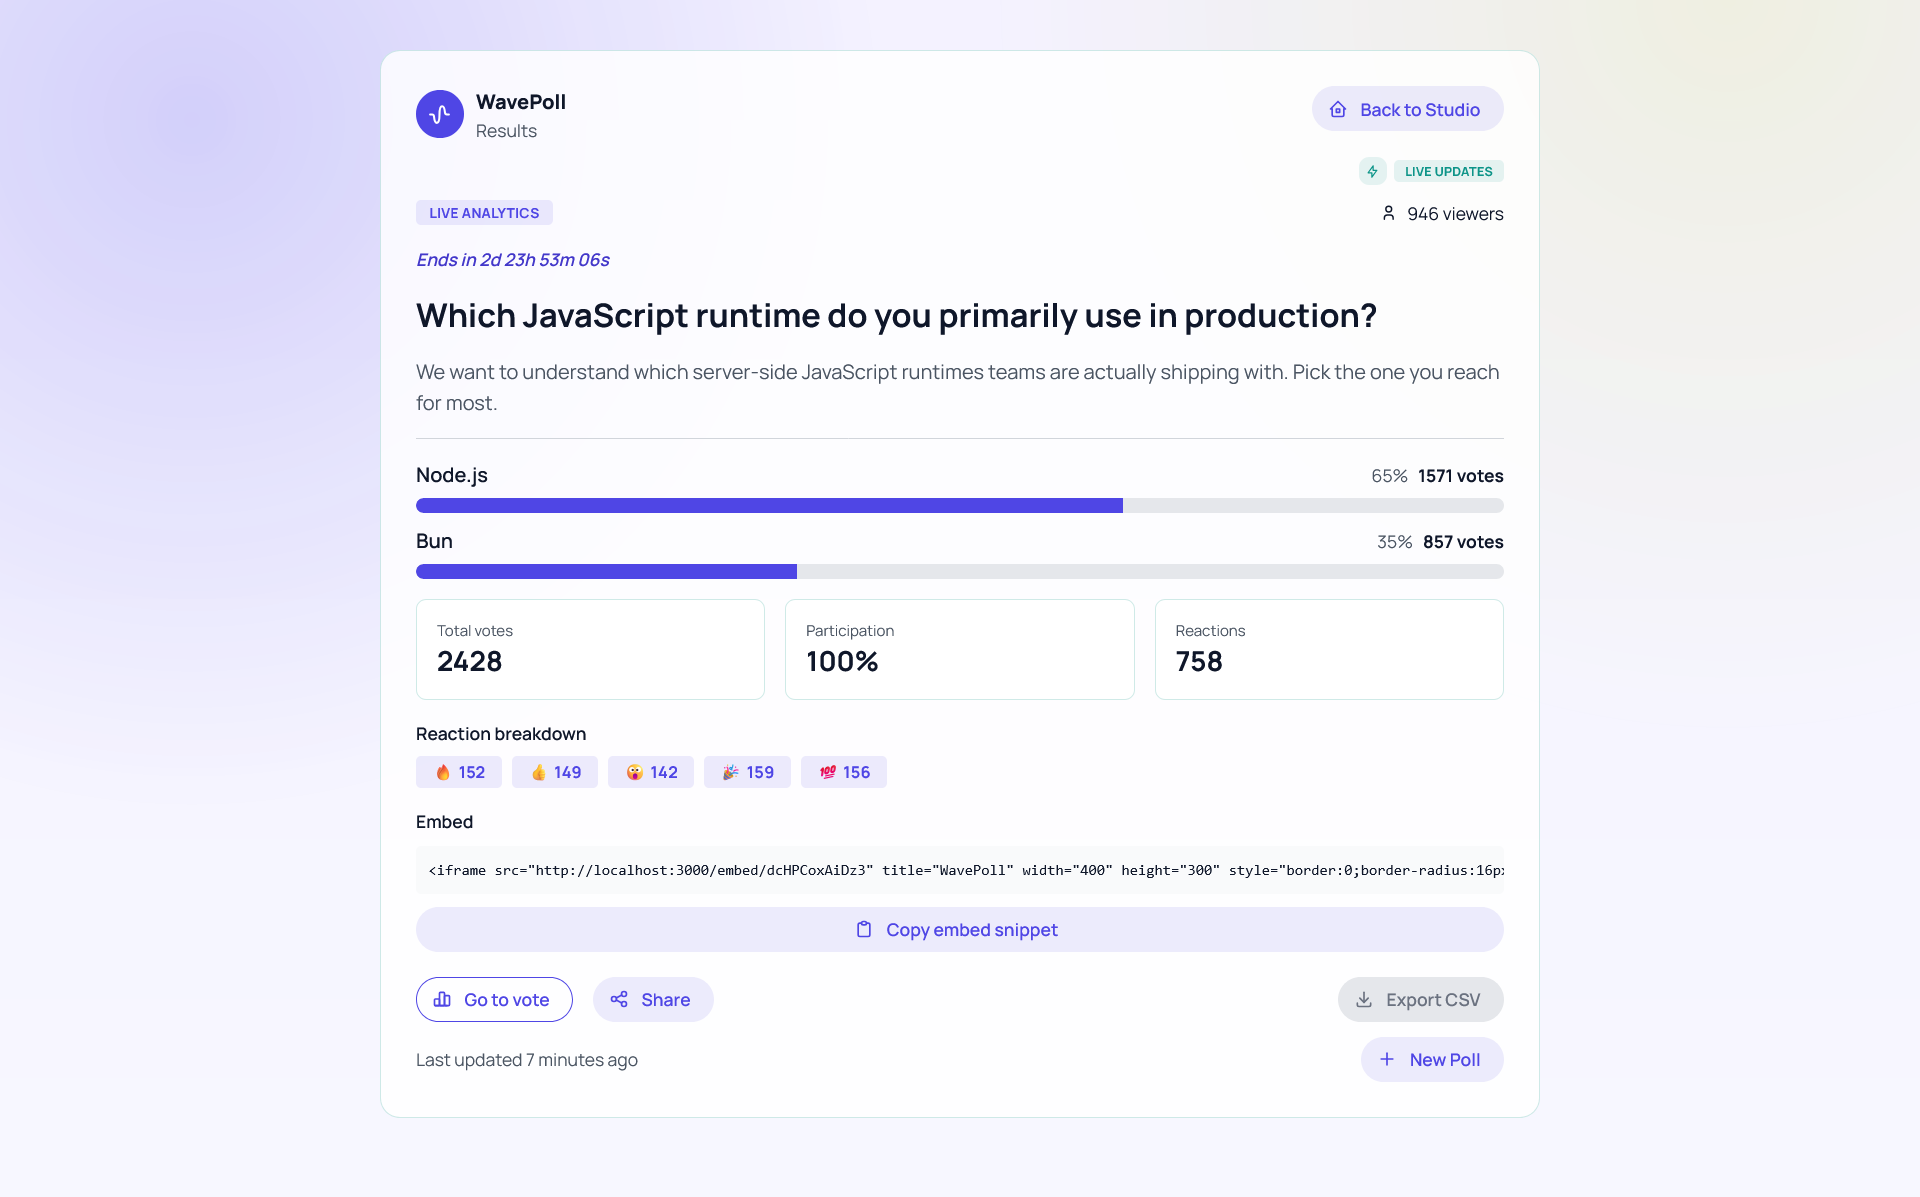This screenshot has width=1920, height=1197.
Task: Select the thumbs up reaction showing 149
Action: coord(555,772)
